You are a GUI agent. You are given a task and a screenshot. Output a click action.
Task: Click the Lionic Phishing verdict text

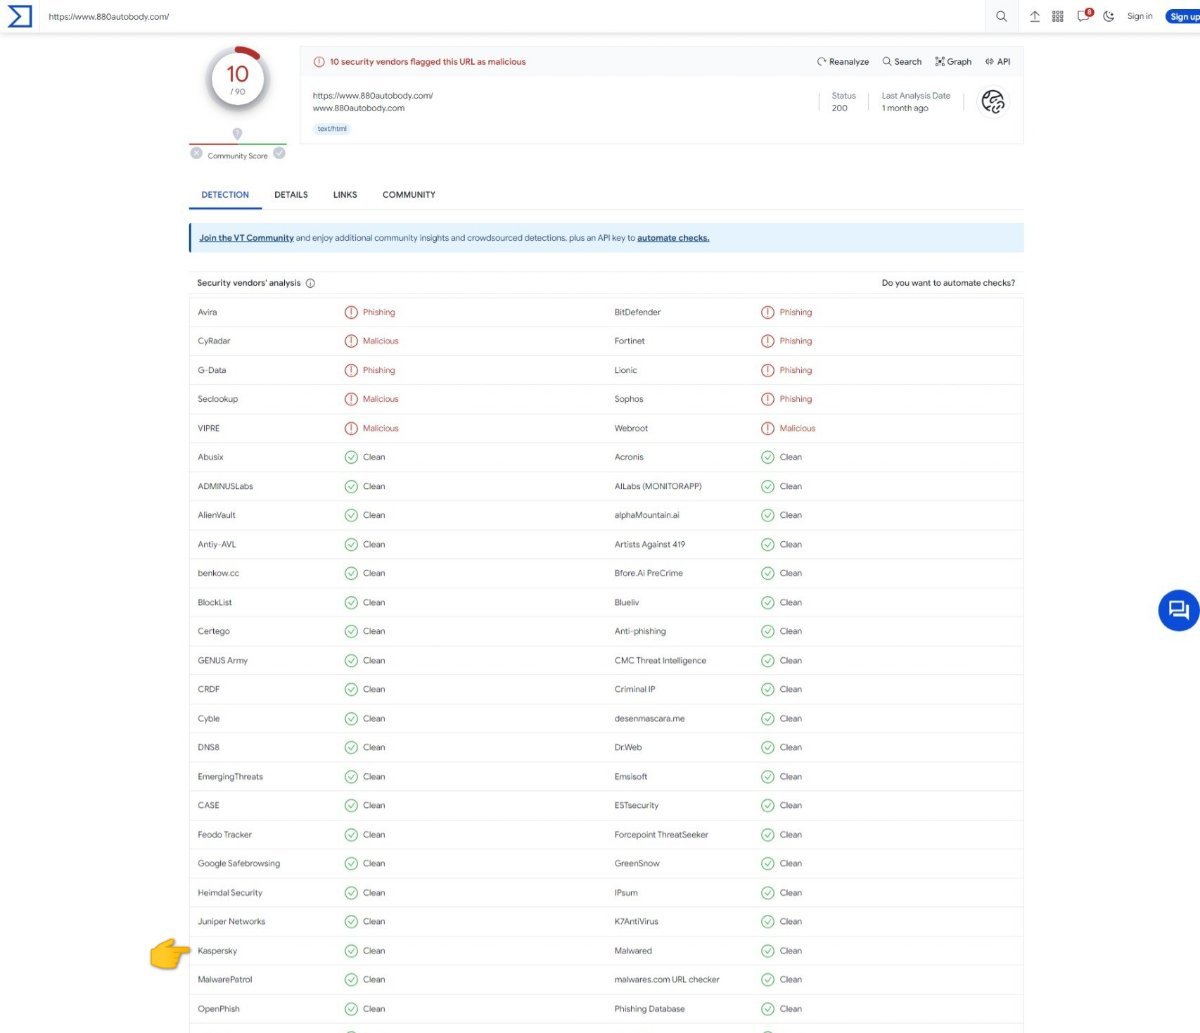[x=796, y=370]
